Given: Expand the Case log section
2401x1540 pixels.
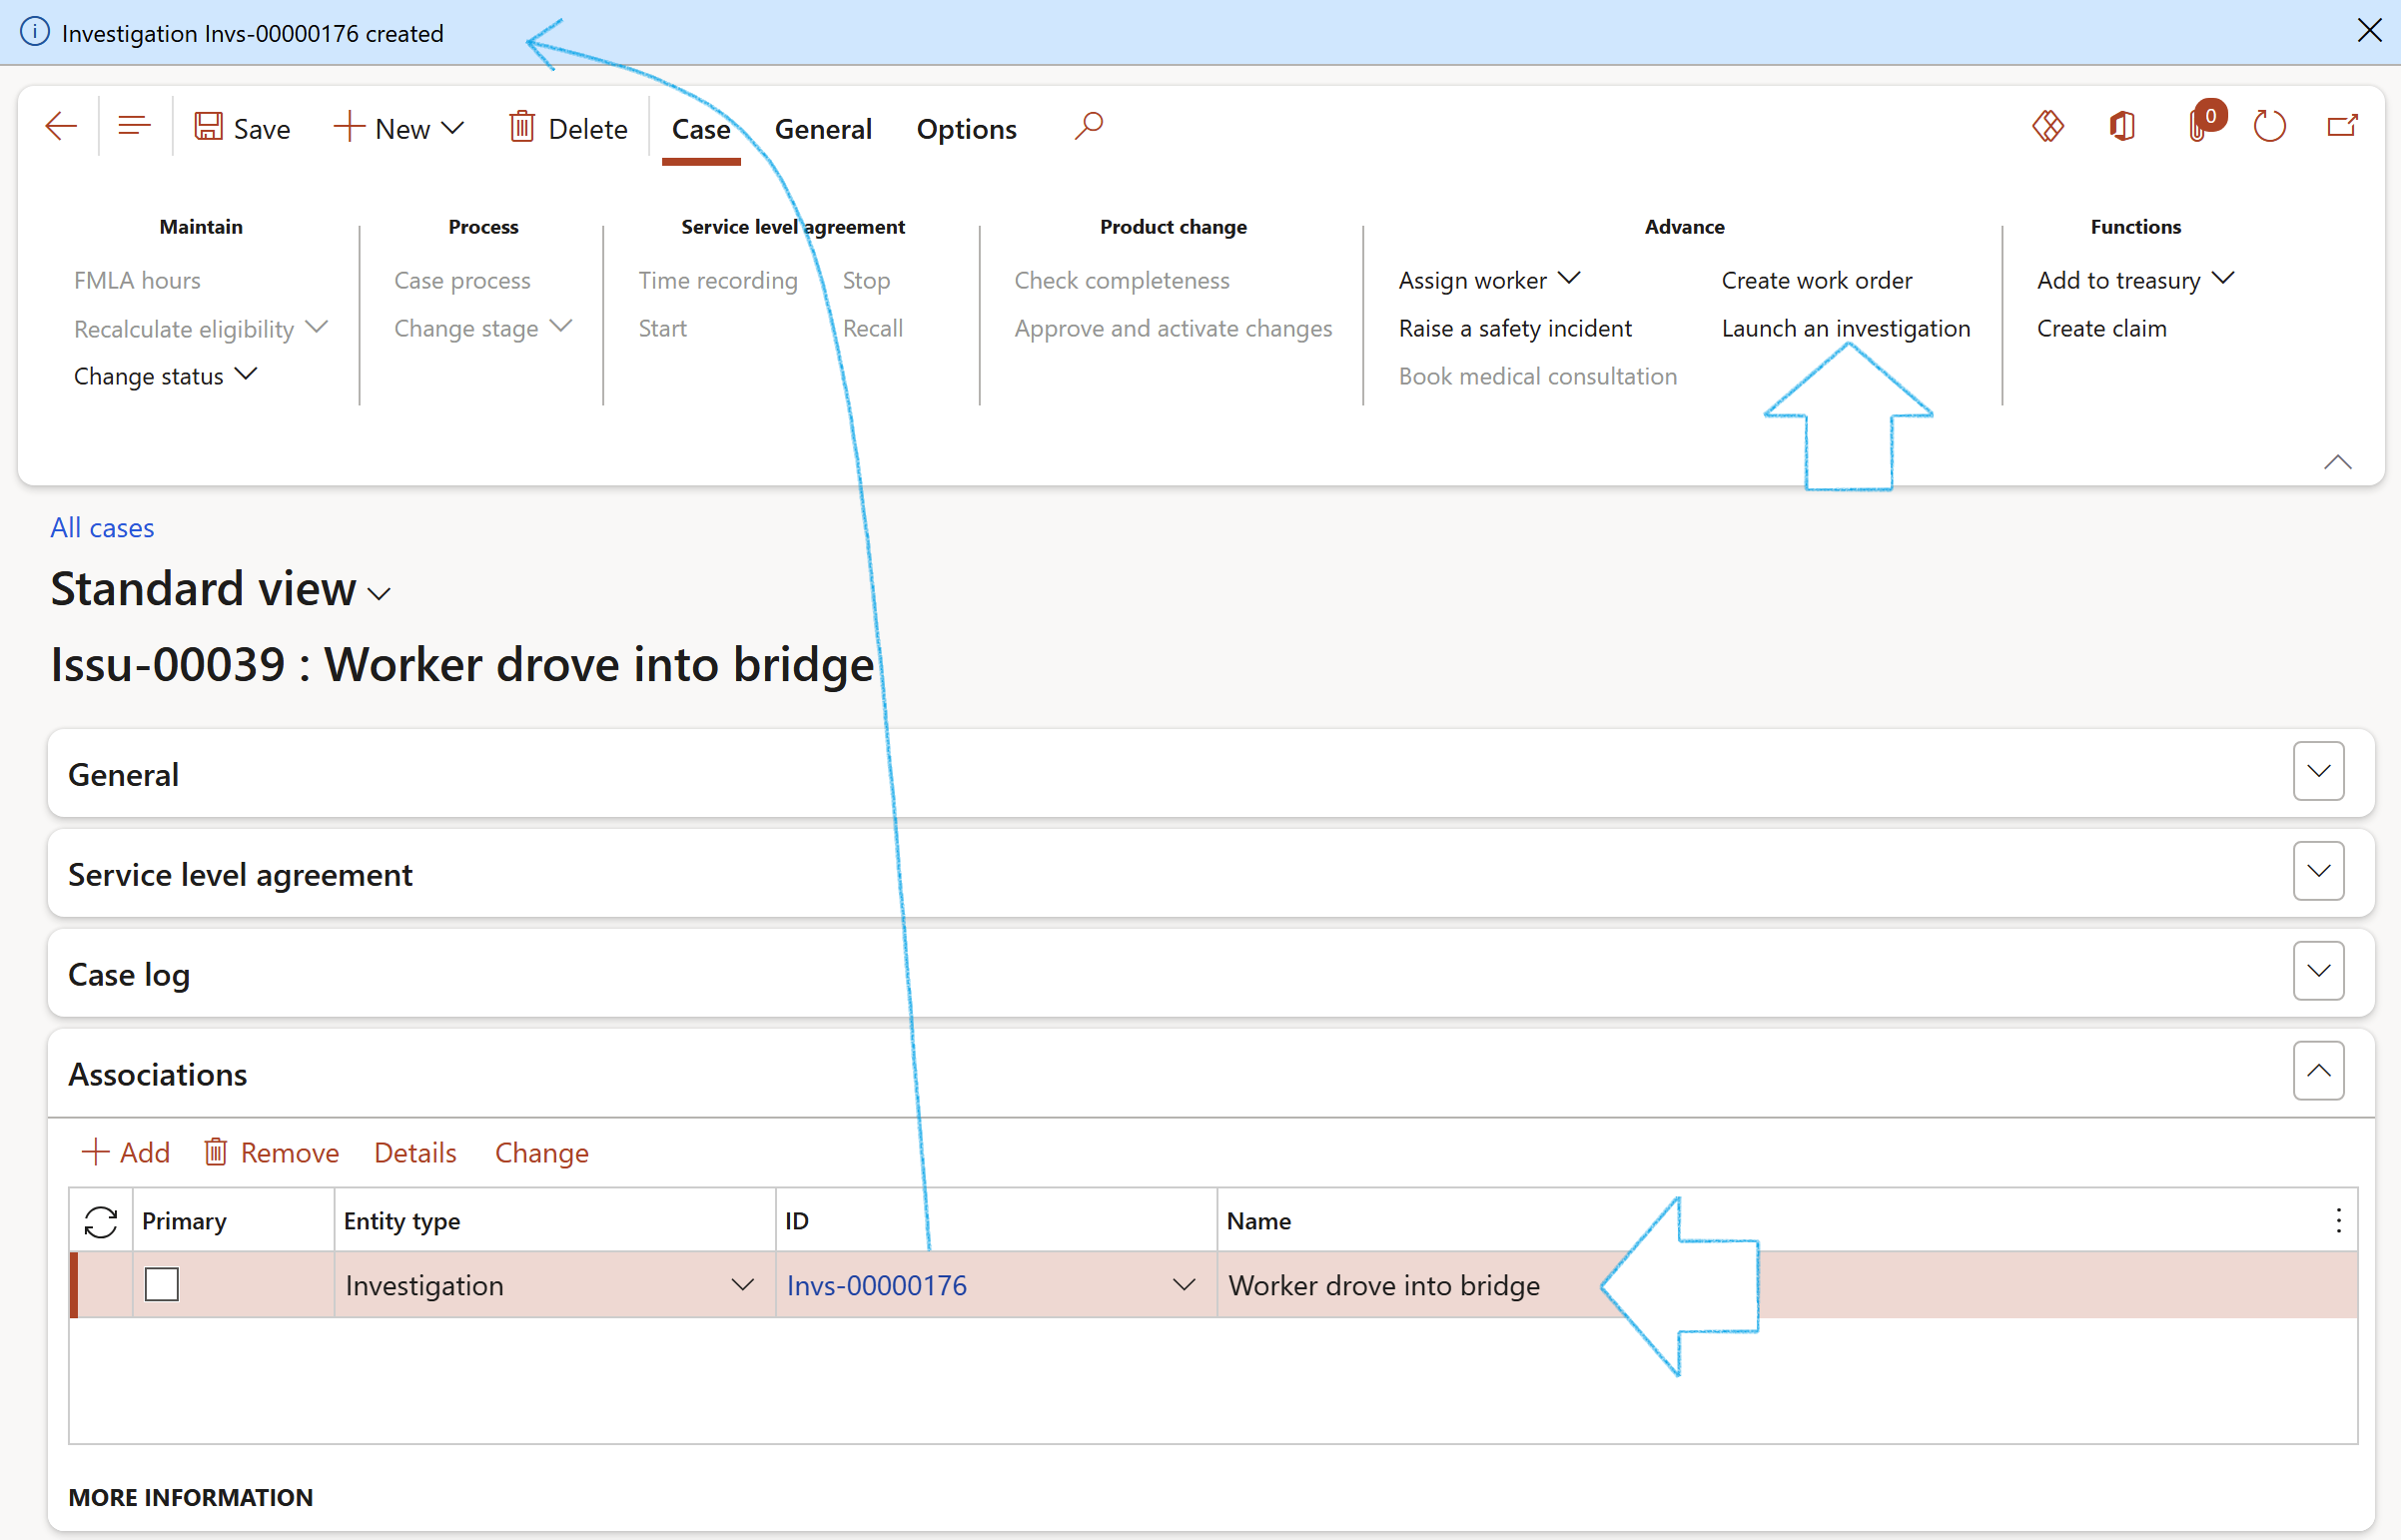Looking at the screenshot, I should [2318, 972].
